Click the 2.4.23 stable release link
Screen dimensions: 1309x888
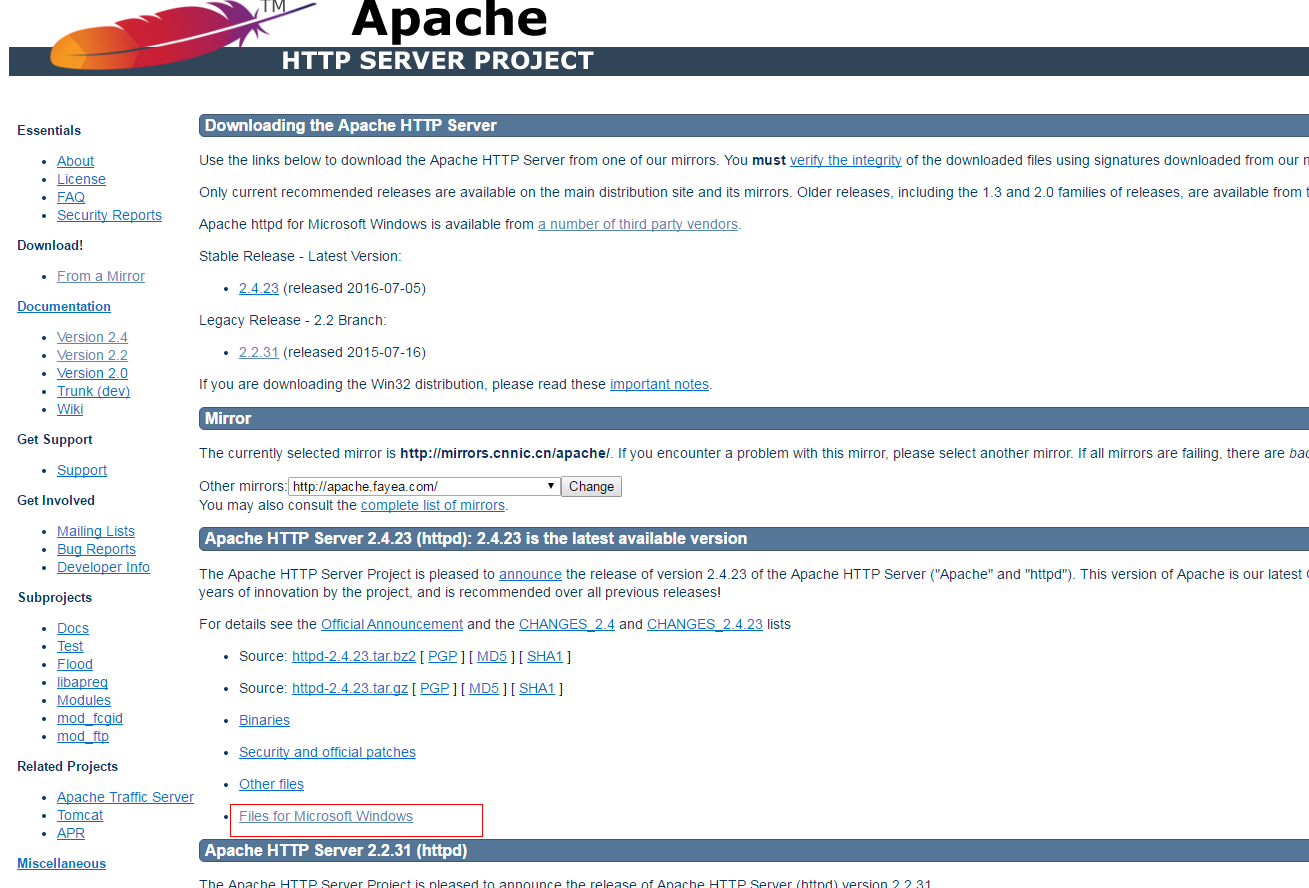tap(259, 288)
